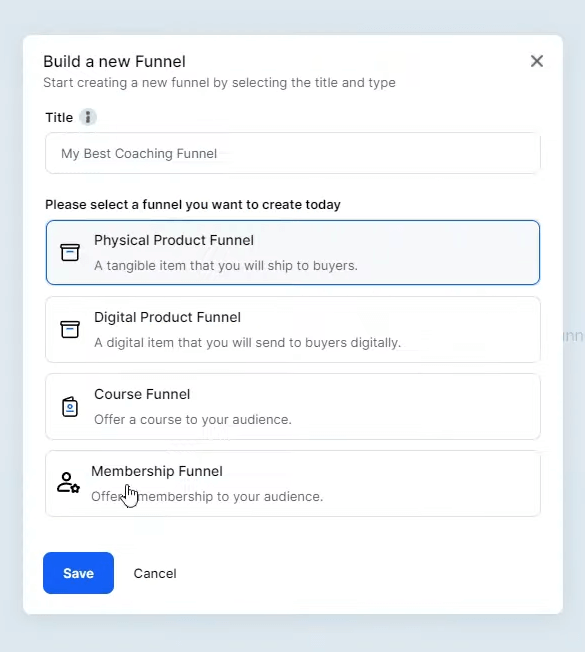Close the Build a new Funnel dialog
Screen dimensions: 585x652
click(537, 61)
